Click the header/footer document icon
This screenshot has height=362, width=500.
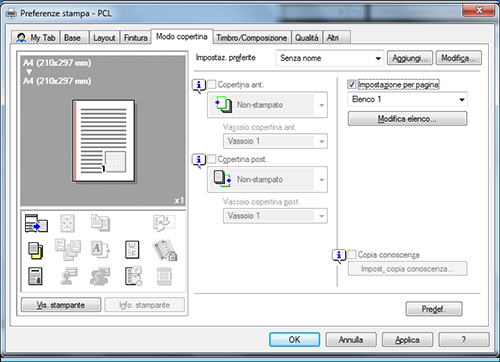[x=35, y=276]
